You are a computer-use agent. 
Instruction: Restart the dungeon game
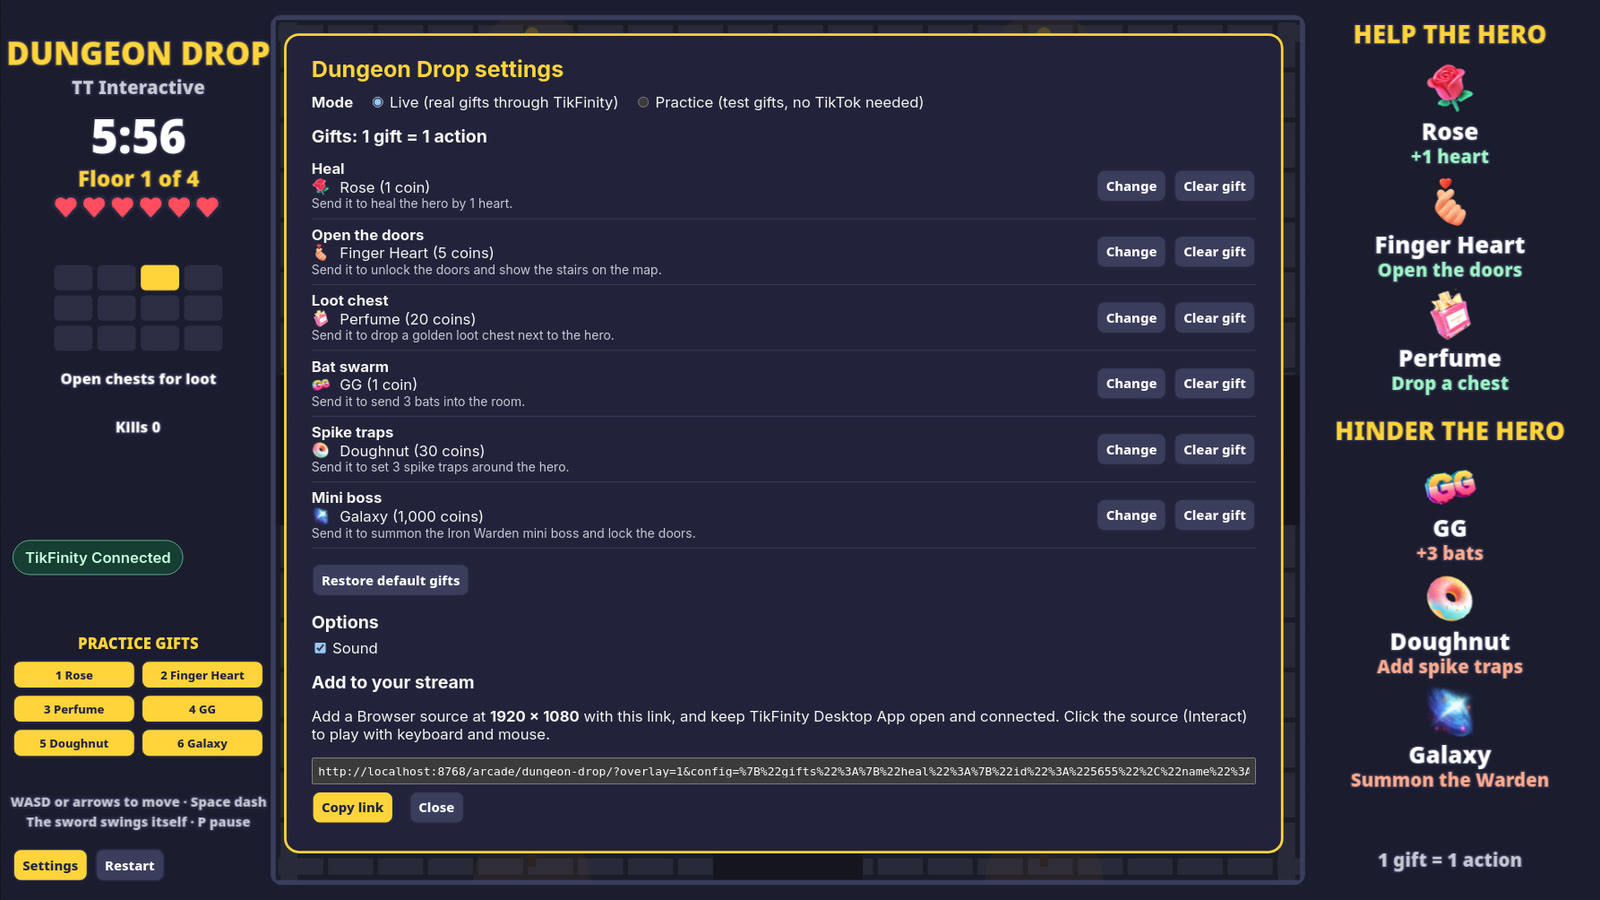tap(130, 866)
